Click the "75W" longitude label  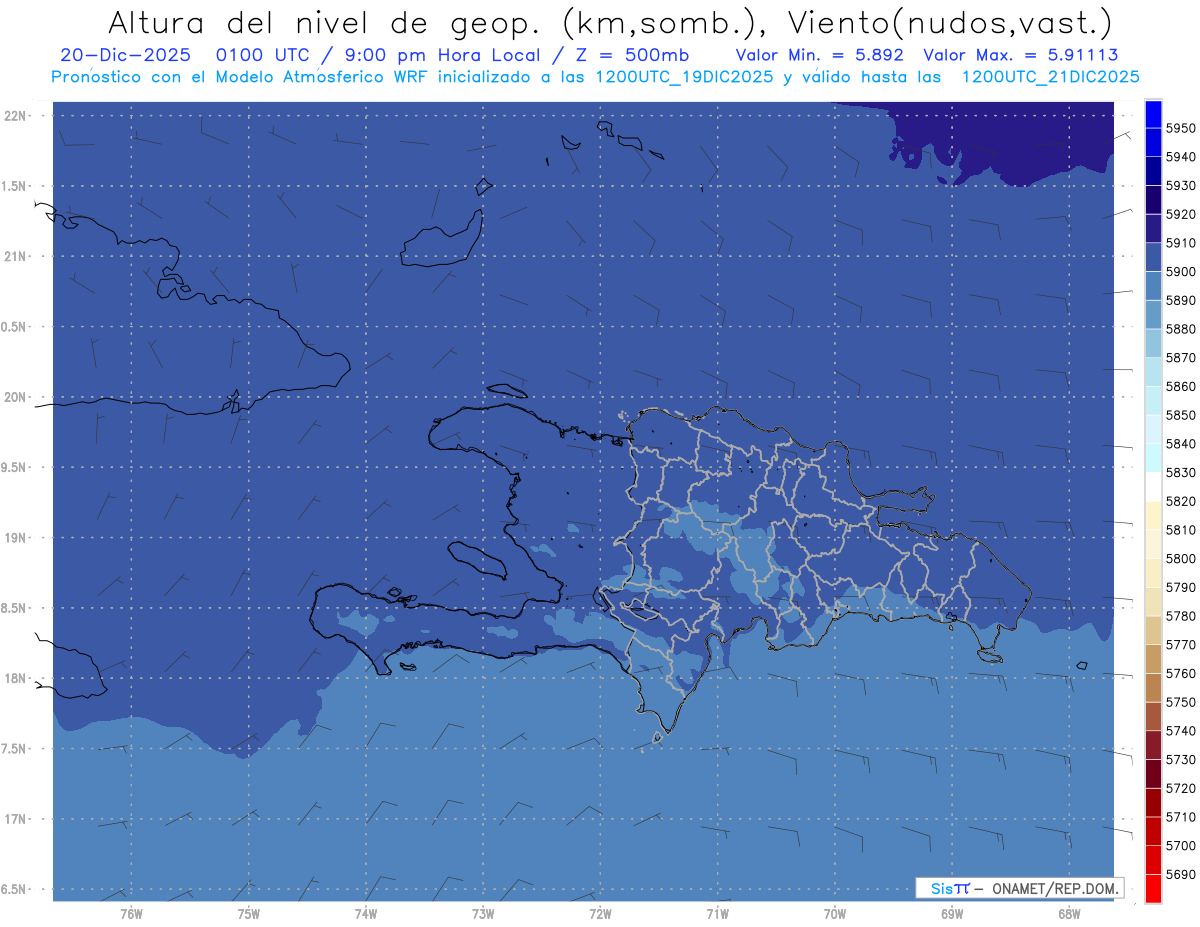tap(248, 913)
